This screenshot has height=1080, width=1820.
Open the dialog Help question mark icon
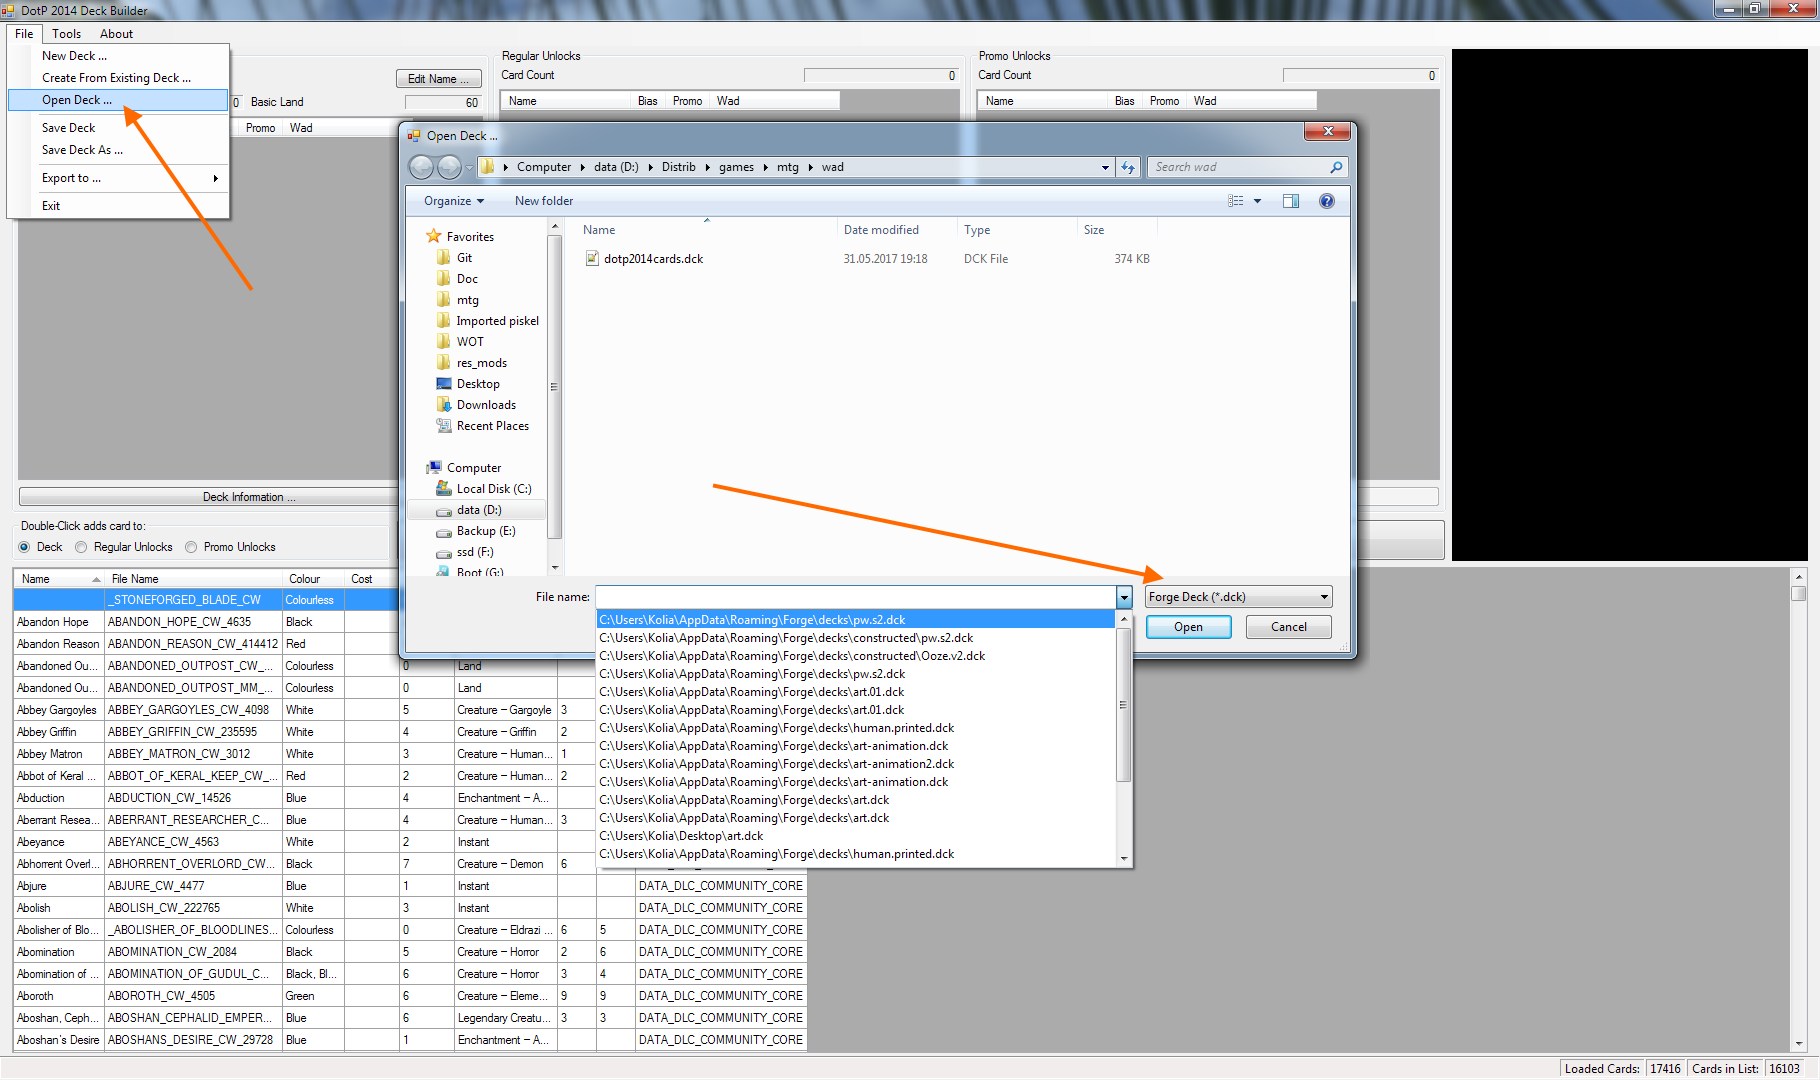point(1326,201)
